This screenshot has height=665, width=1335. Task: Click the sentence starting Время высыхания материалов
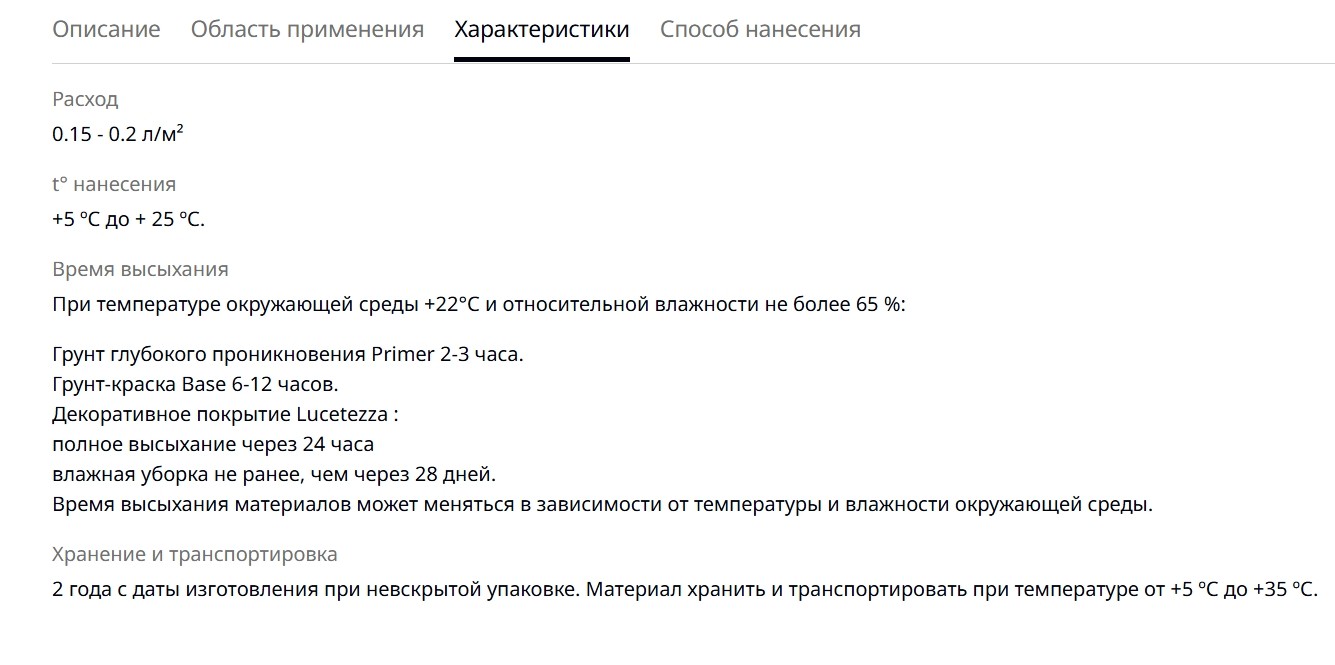[603, 504]
